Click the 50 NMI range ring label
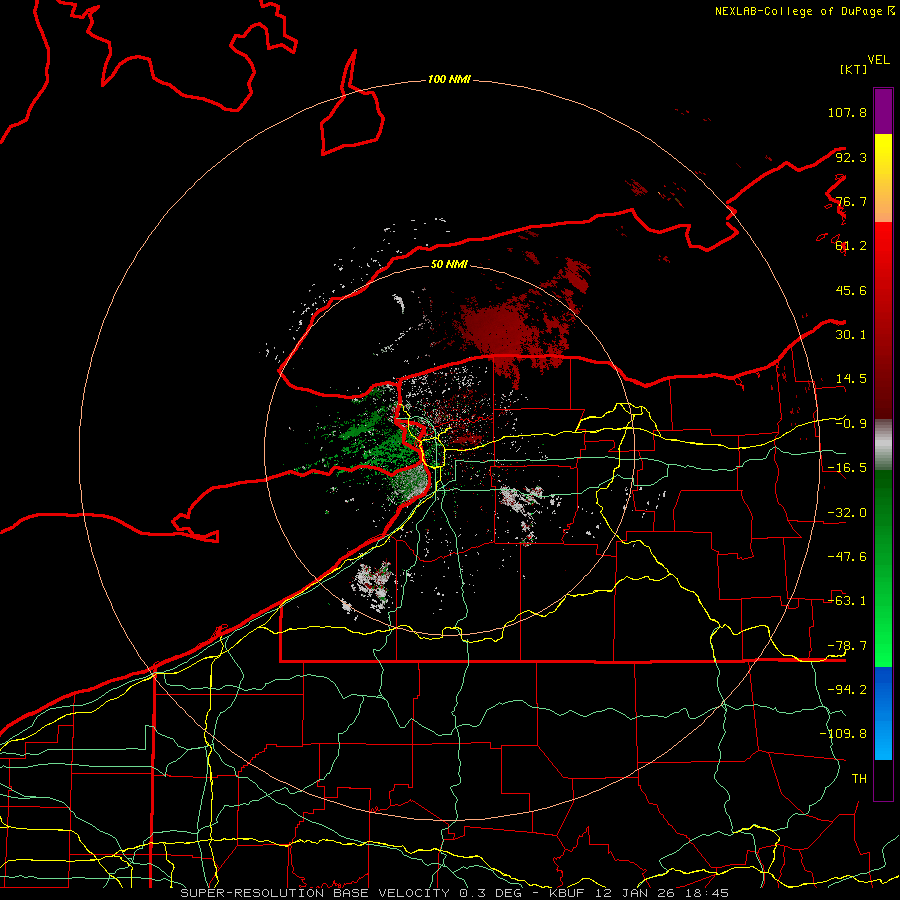This screenshot has height=900, width=900. coord(449,264)
